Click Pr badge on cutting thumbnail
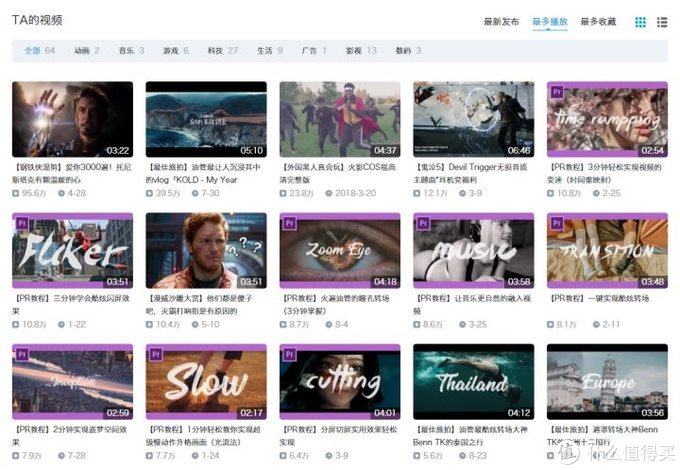The image size is (680, 470). coord(288,354)
